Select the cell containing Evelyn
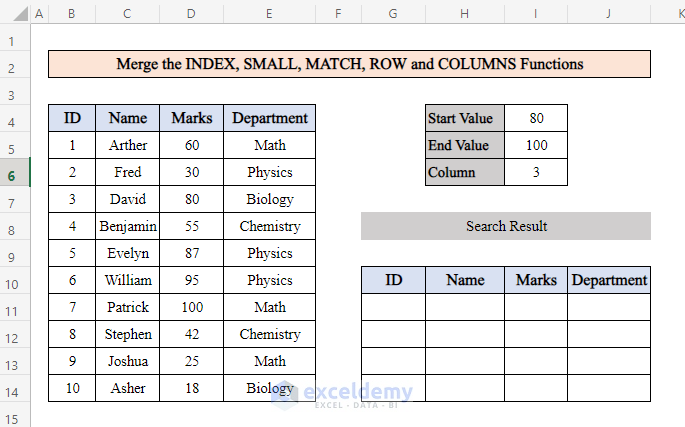The height and width of the screenshot is (427, 685). (x=127, y=253)
